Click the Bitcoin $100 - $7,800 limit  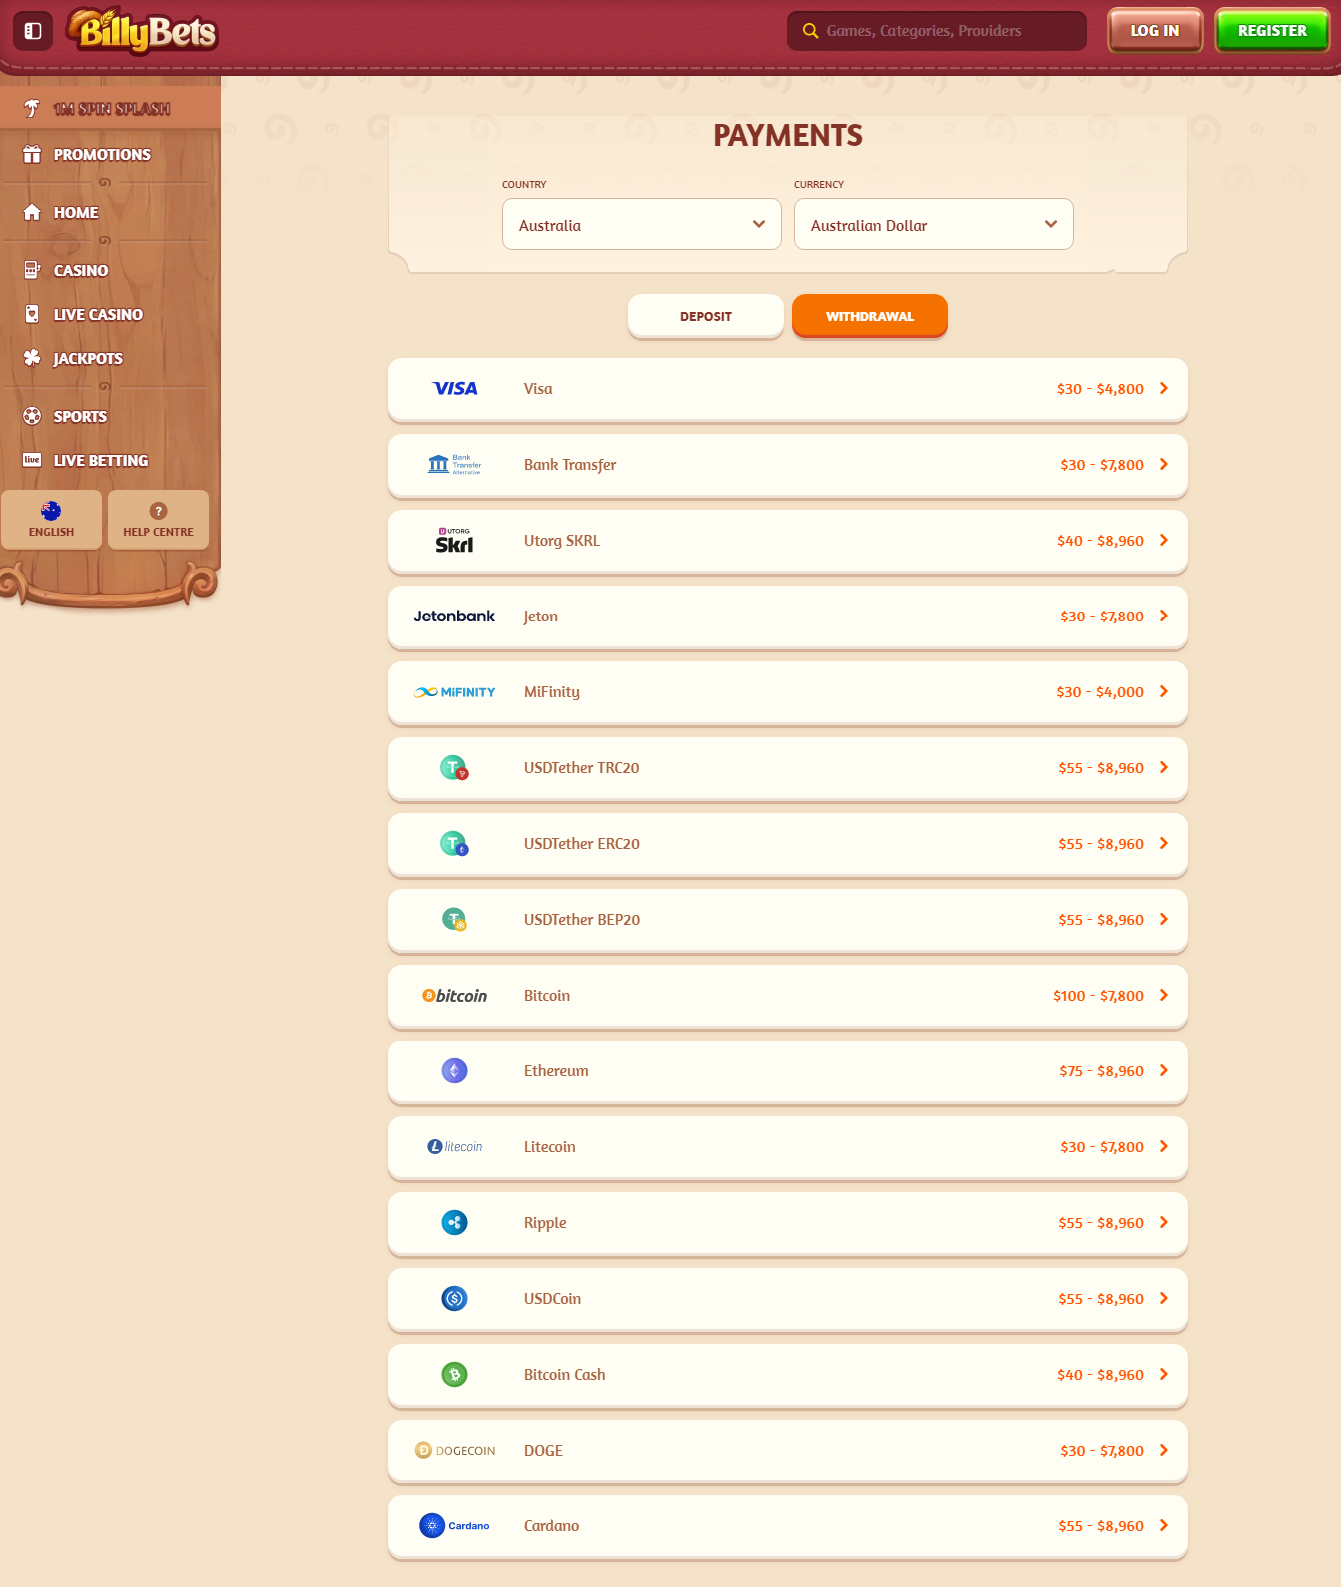point(1098,996)
